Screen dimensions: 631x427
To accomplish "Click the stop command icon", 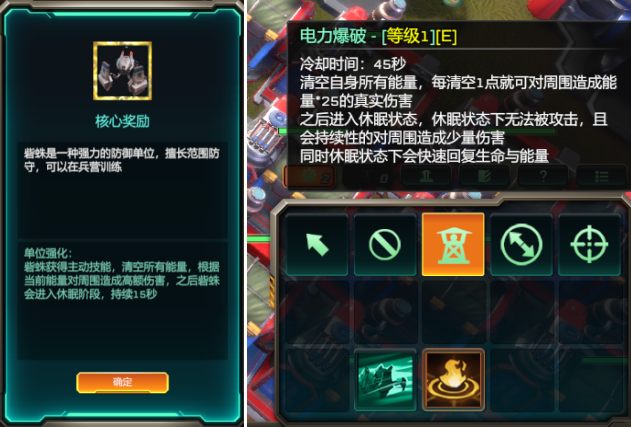I will coord(385,244).
